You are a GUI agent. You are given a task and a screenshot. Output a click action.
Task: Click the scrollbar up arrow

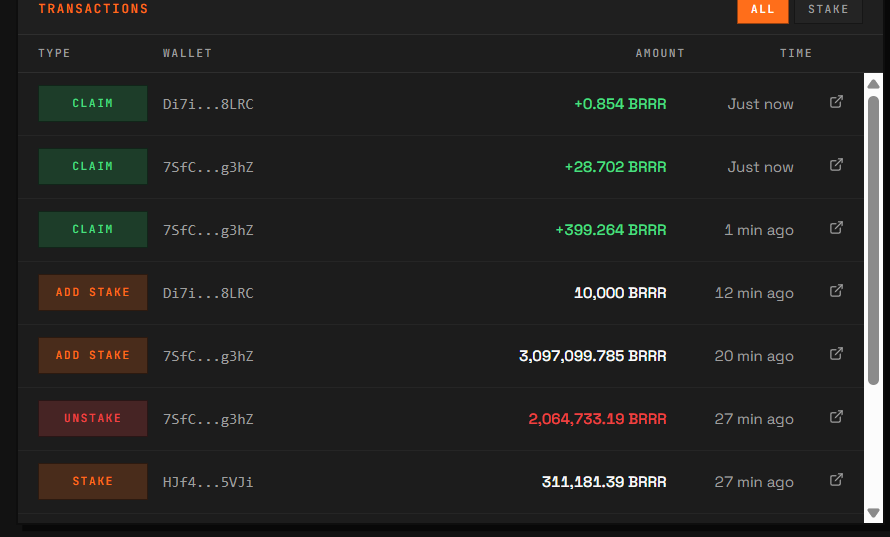(874, 84)
